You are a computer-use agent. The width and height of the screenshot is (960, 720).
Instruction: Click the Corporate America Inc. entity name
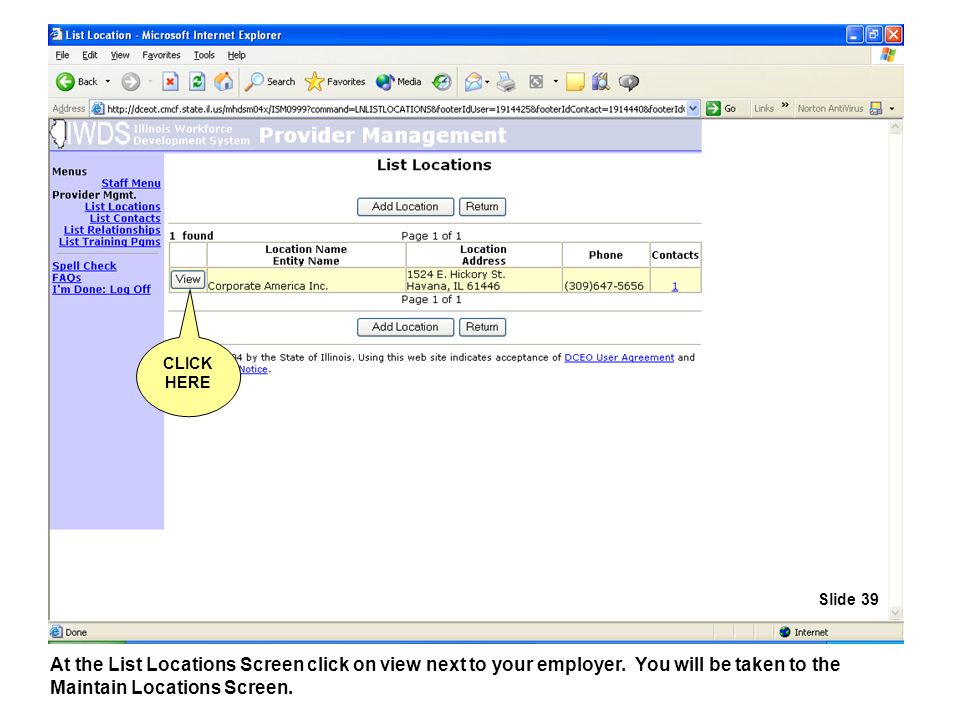coord(268,286)
